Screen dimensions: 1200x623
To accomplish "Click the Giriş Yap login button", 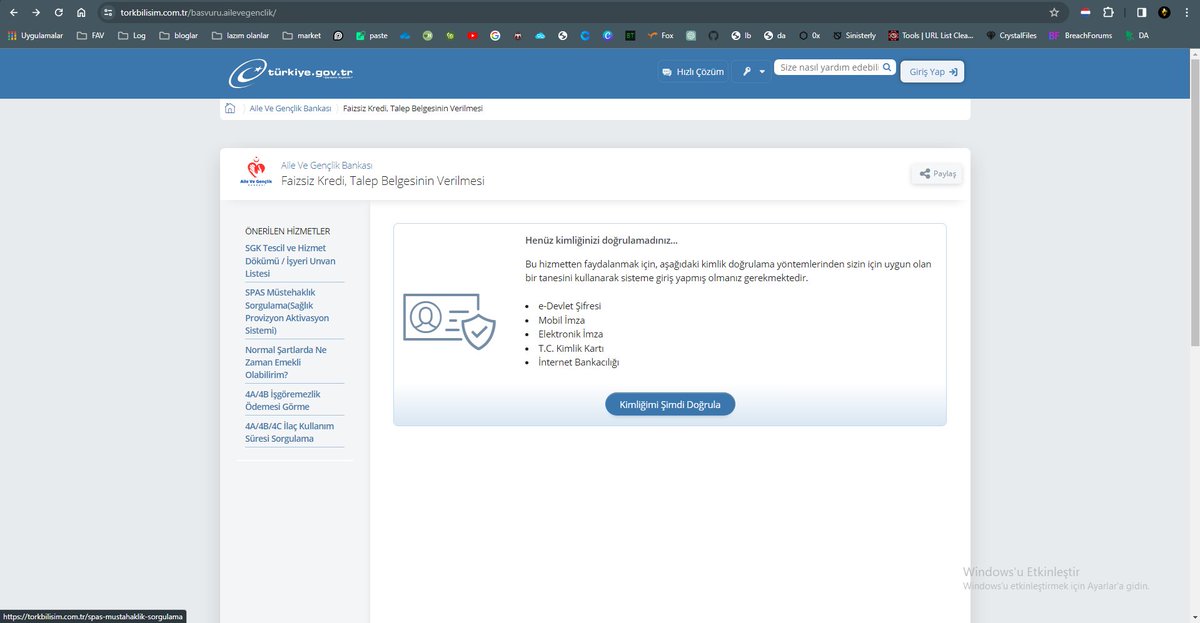I will point(933,72).
